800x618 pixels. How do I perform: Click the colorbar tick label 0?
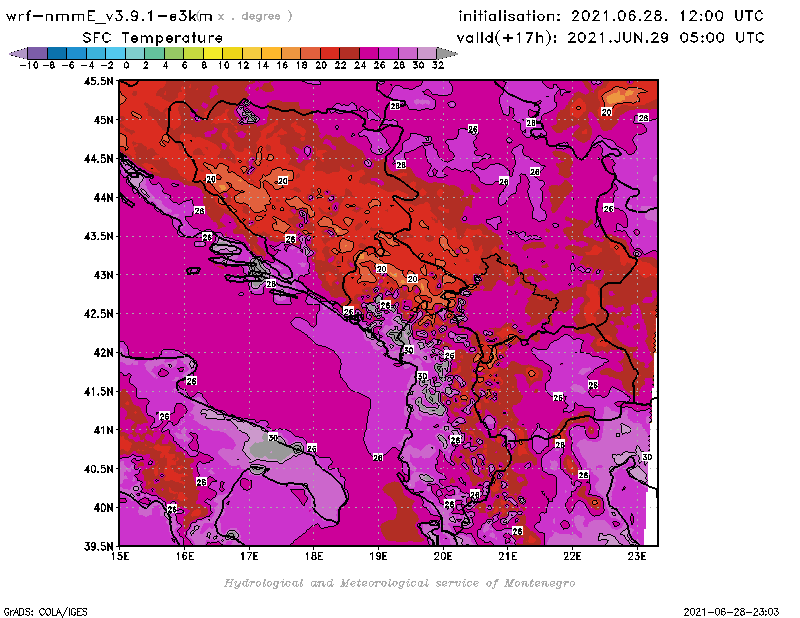pos(126,65)
